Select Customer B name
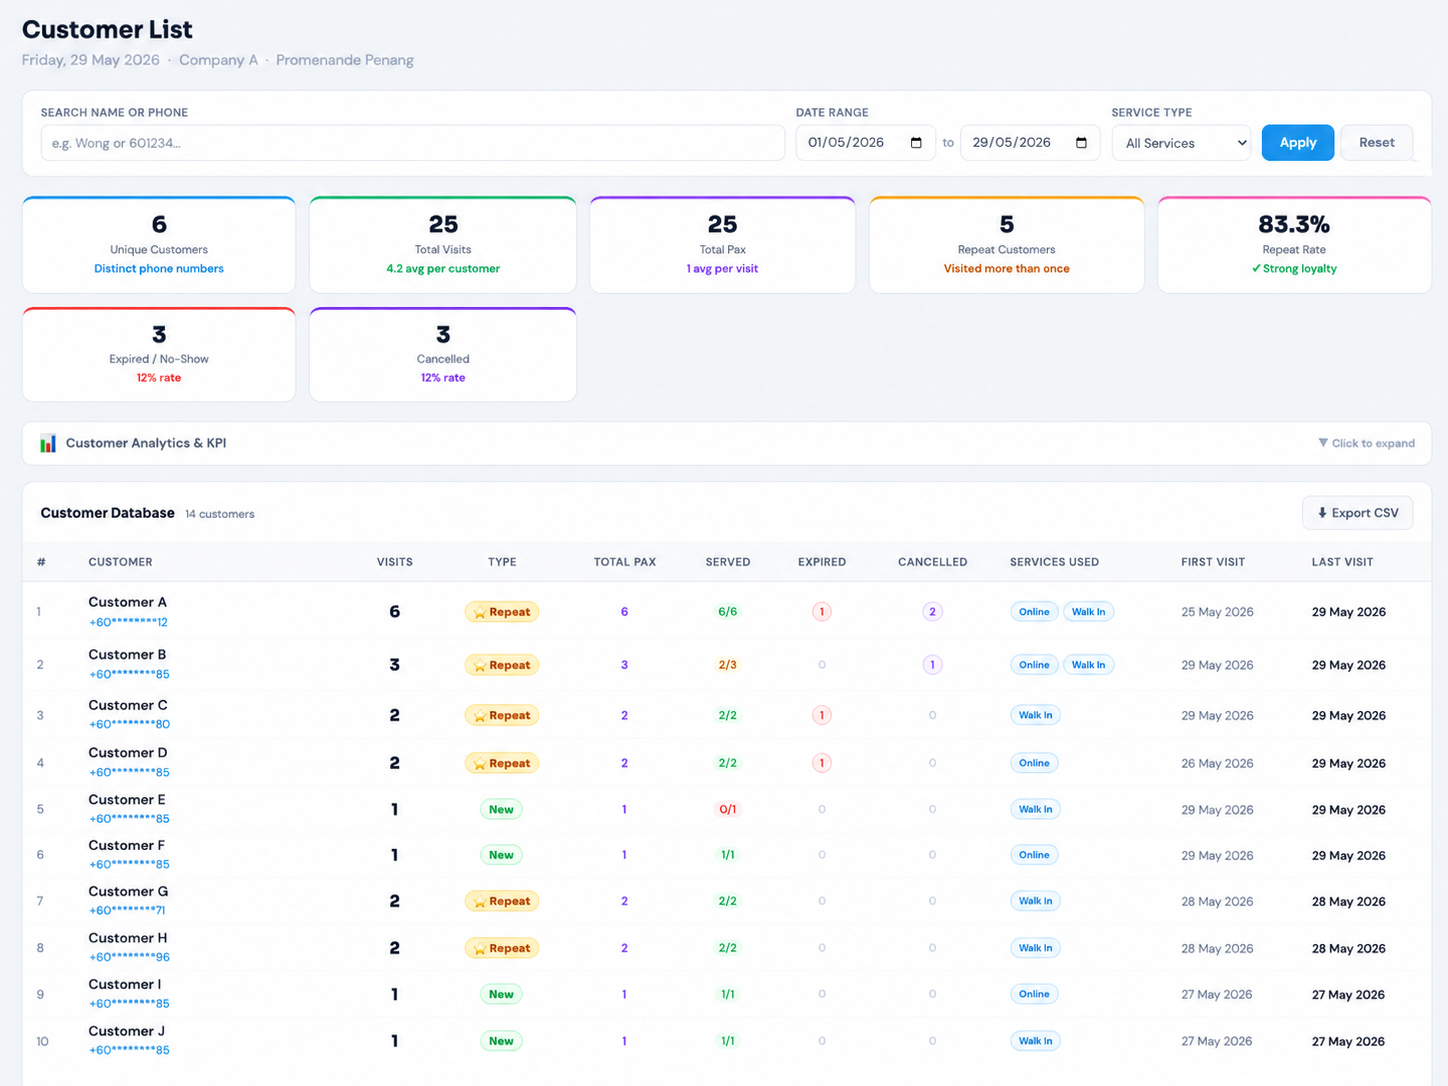The width and height of the screenshot is (1448, 1086). point(127,655)
